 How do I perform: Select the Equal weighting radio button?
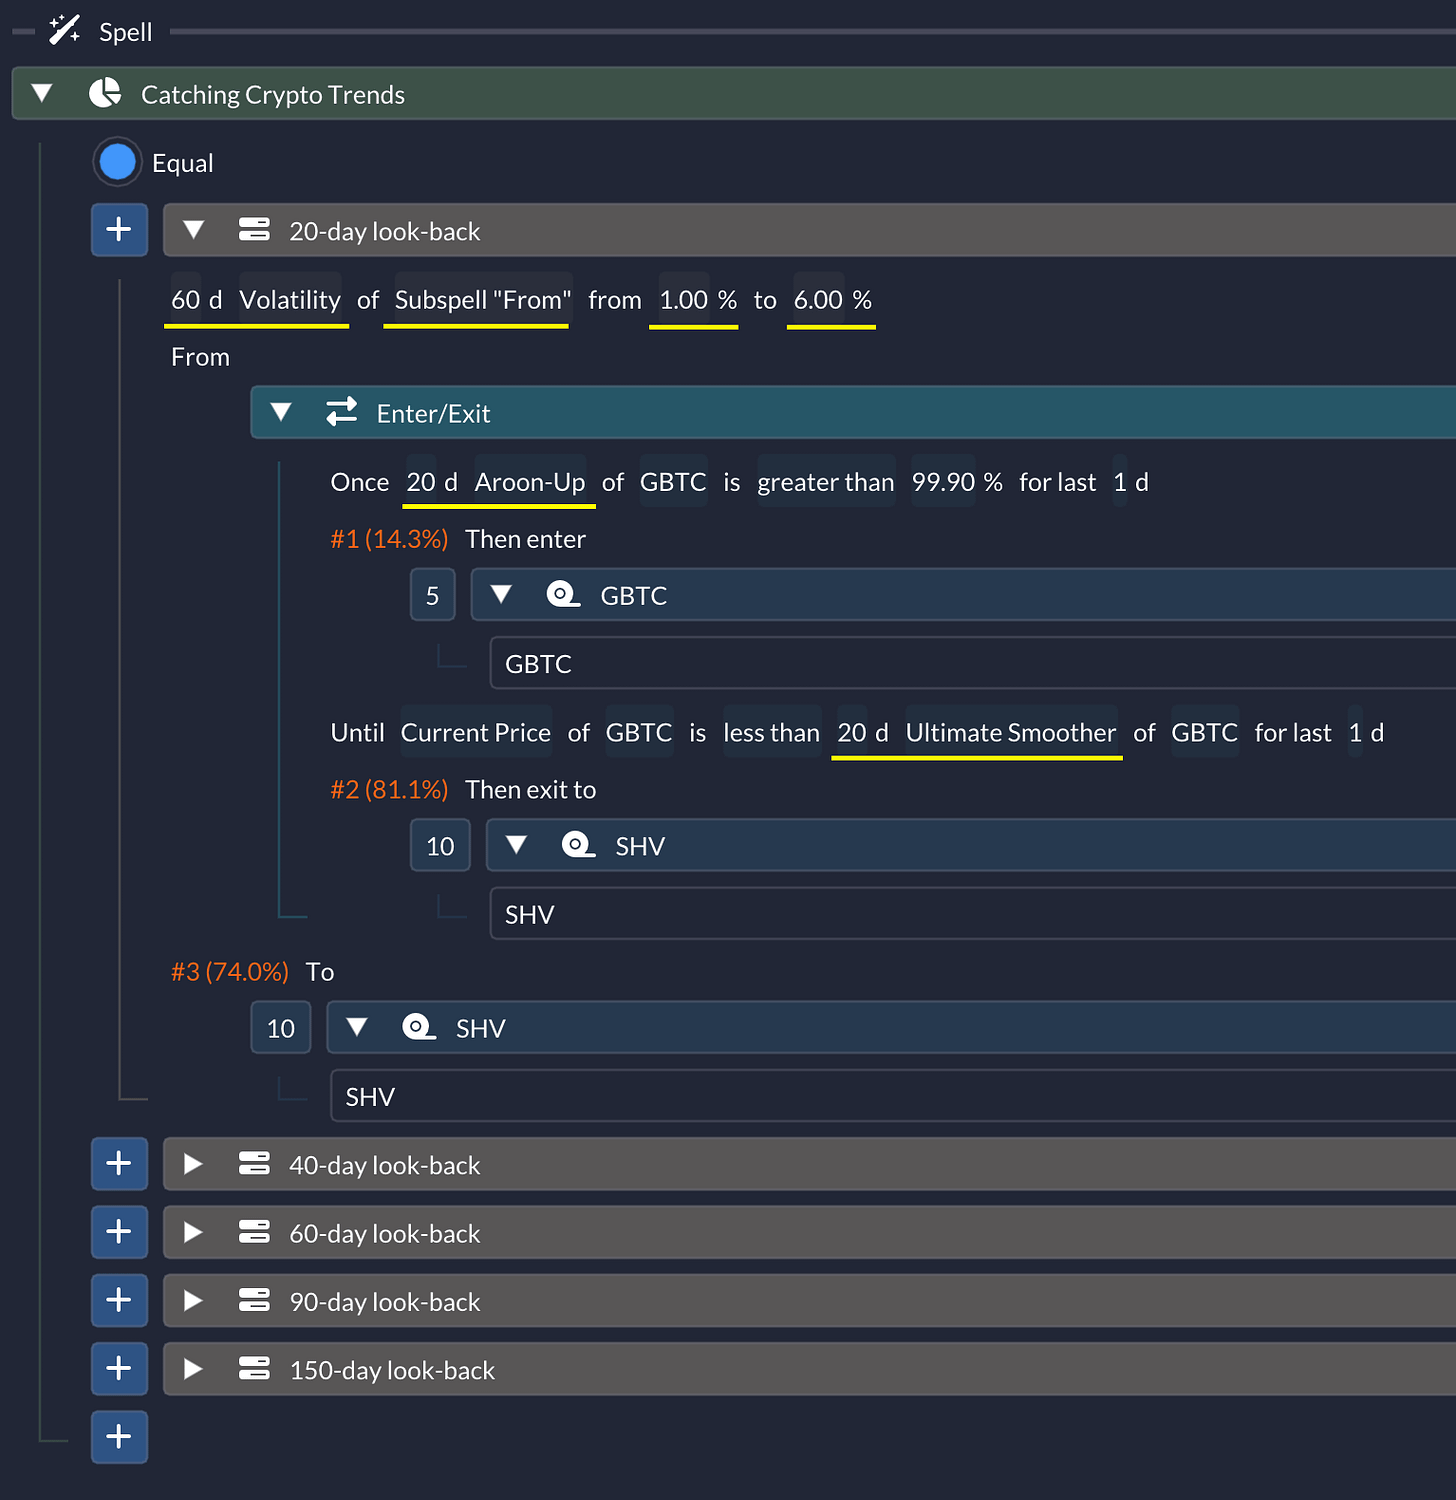coord(118,162)
